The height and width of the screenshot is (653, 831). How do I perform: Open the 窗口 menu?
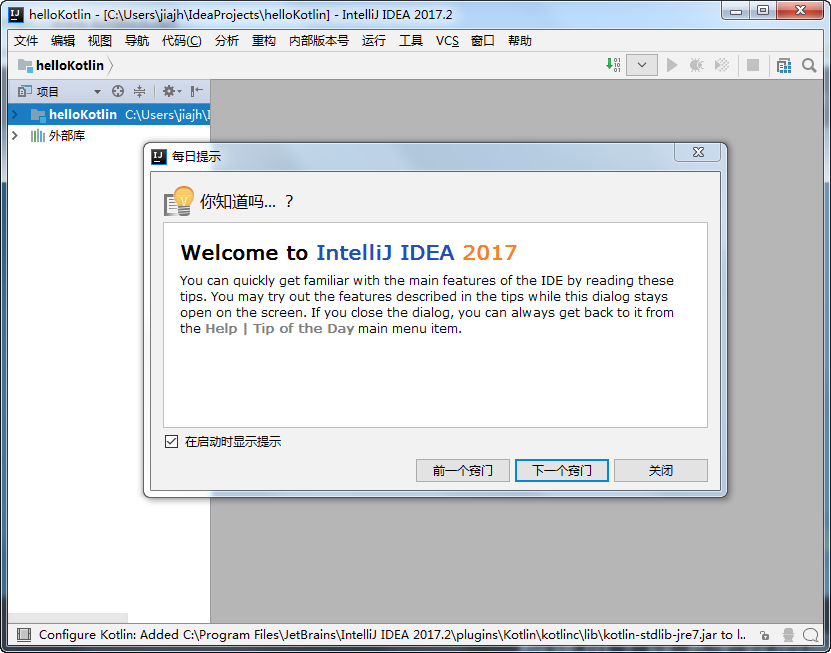coord(482,41)
